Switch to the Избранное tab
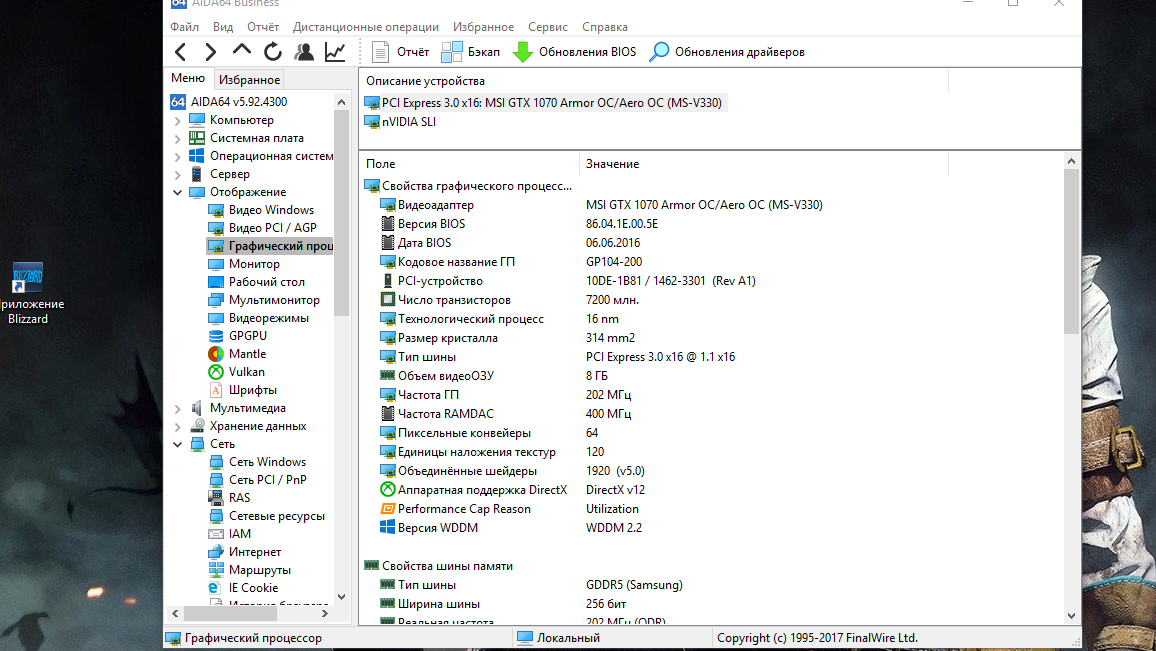Screen dimensions: 1156x651 click(x=249, y=80)
